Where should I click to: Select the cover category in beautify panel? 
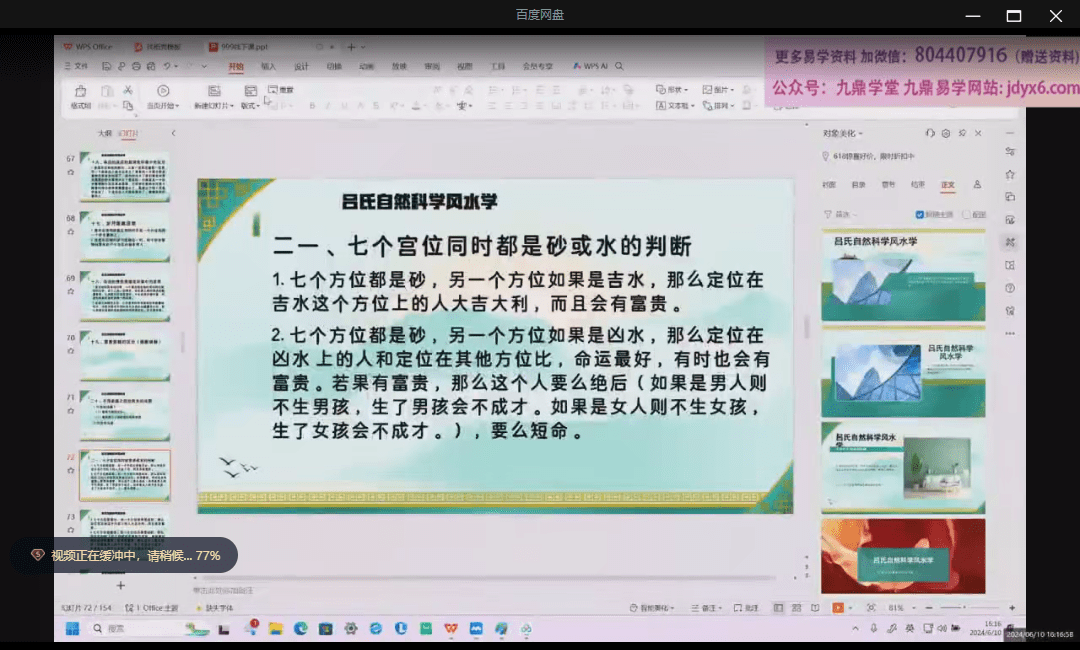(x=828, y=185)
